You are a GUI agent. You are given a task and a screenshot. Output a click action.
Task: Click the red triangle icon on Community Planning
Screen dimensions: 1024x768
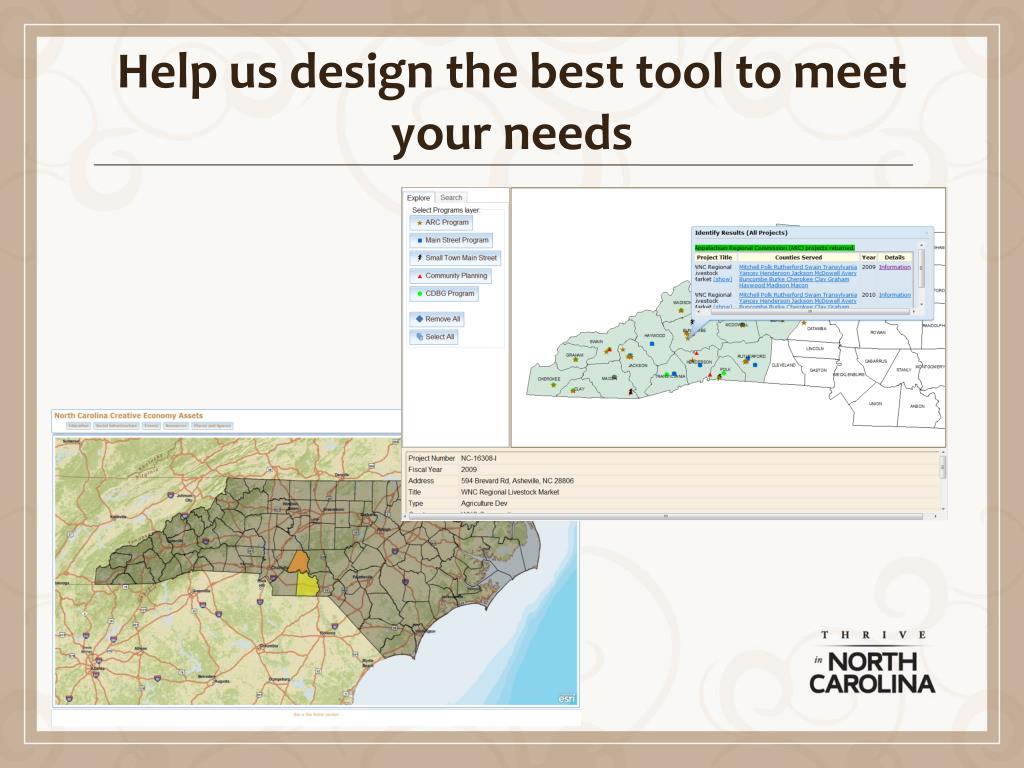(419, 276)
